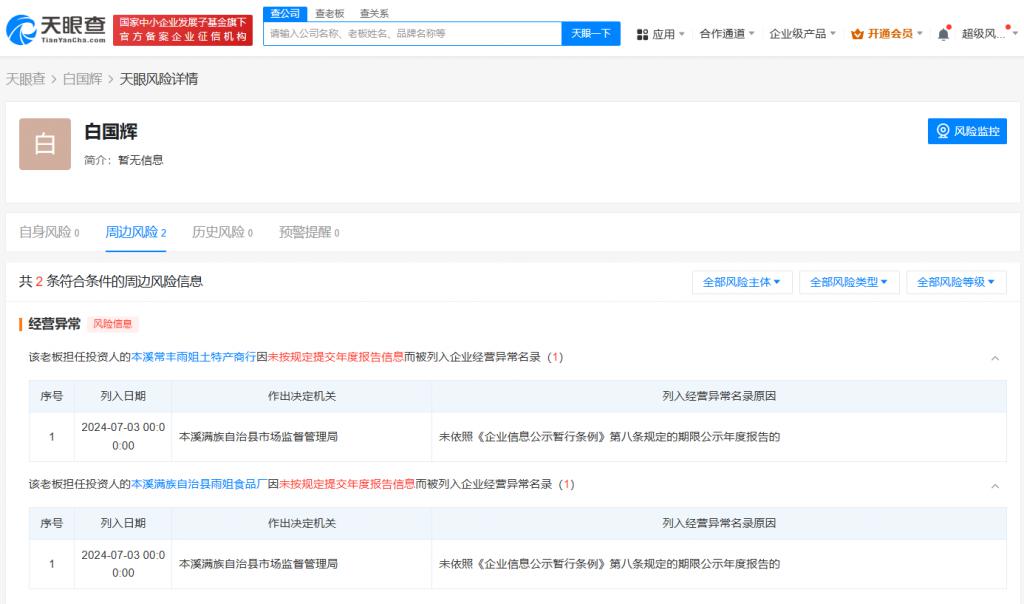Switch to the 历史风险 tab
The image size is (1024, 604).
(x=222, y=232)
